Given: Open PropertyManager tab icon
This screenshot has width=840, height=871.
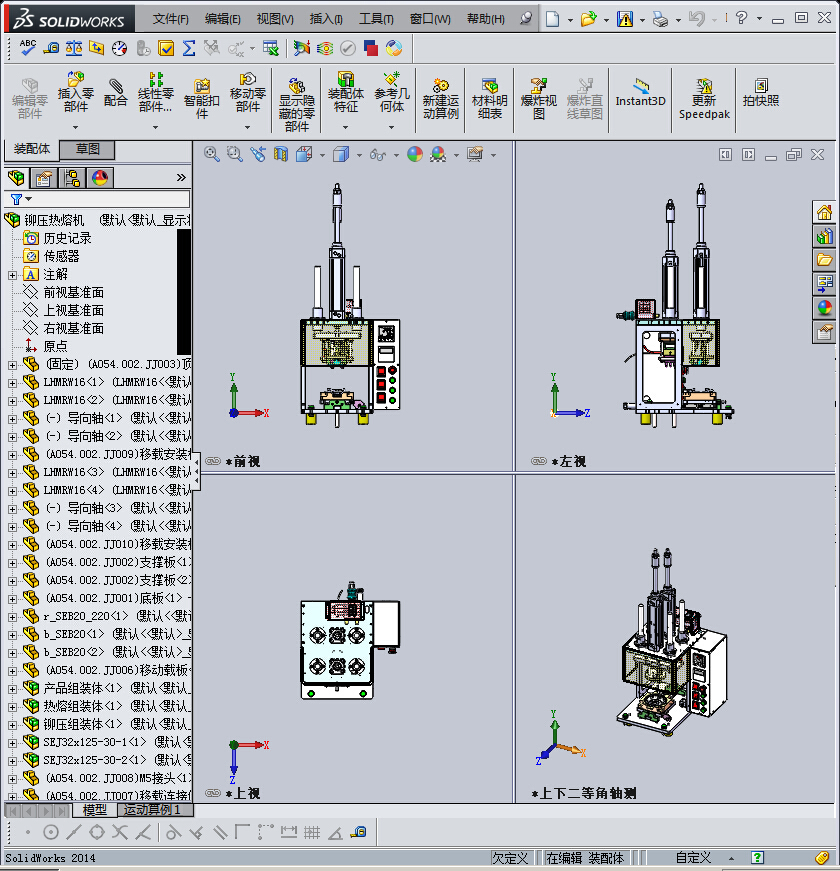Looking at the screenshot, I should tap(43, 178).
